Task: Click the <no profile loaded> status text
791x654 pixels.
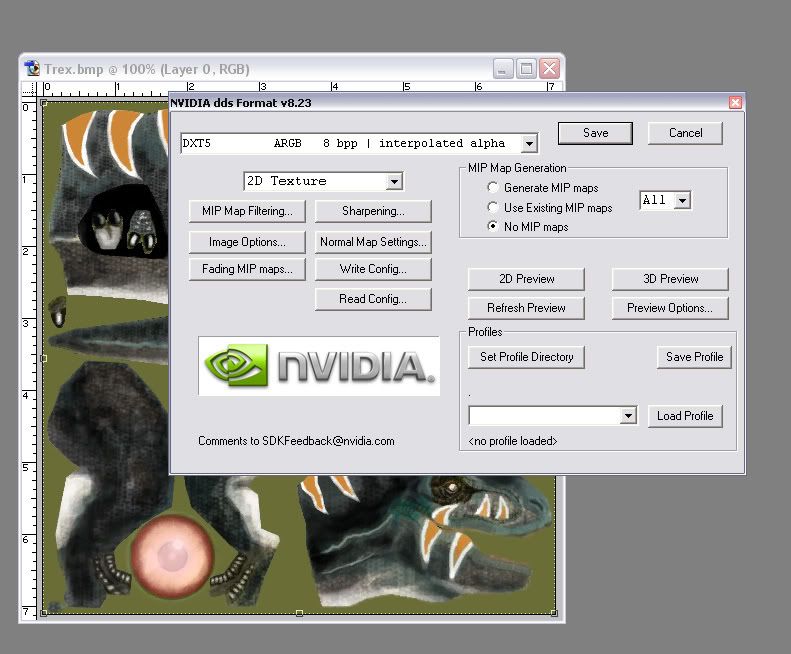Action: 513,441
